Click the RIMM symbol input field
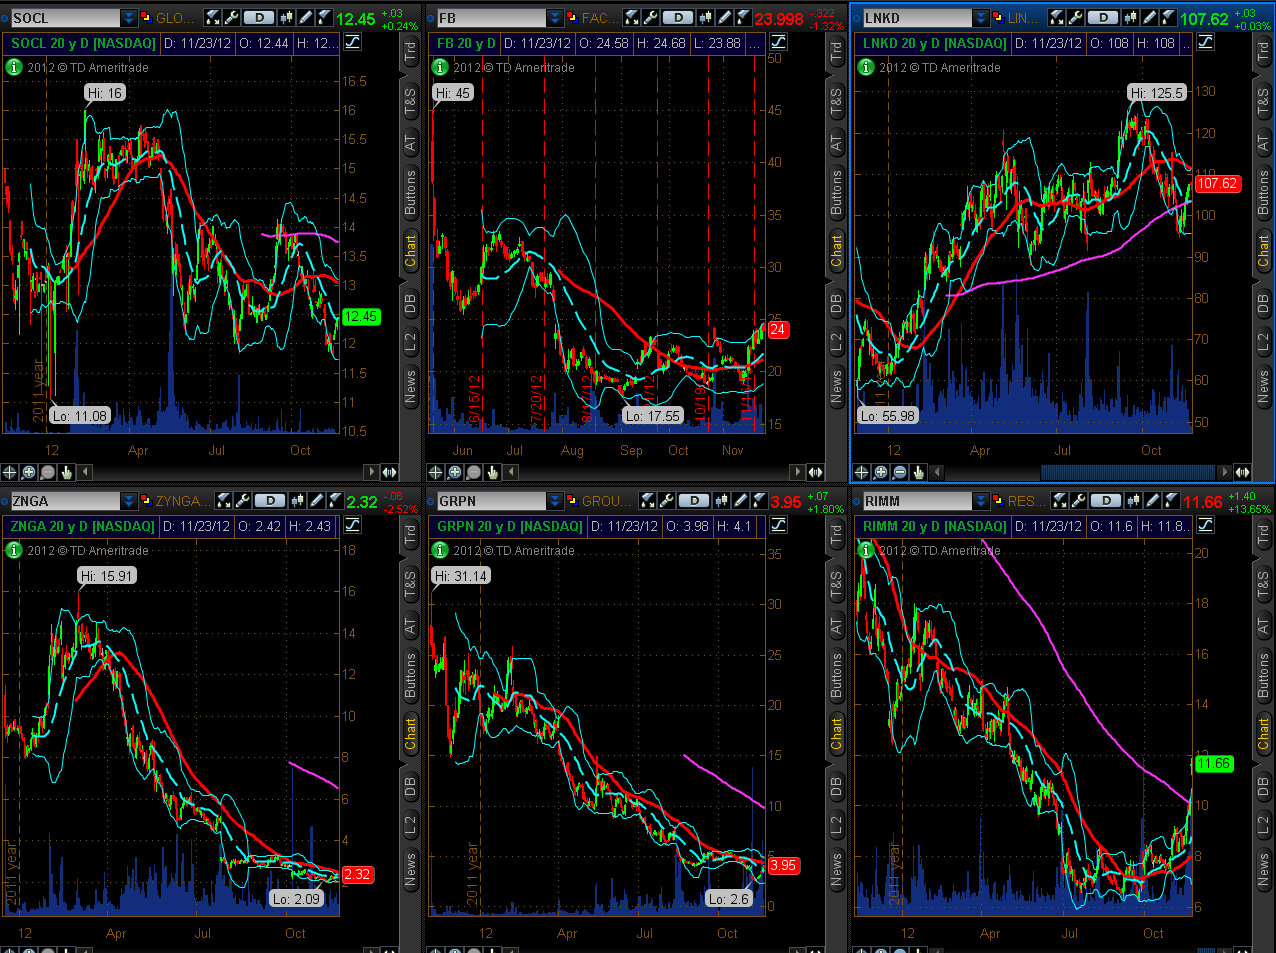1276x953 pixels. pos(918,501)
